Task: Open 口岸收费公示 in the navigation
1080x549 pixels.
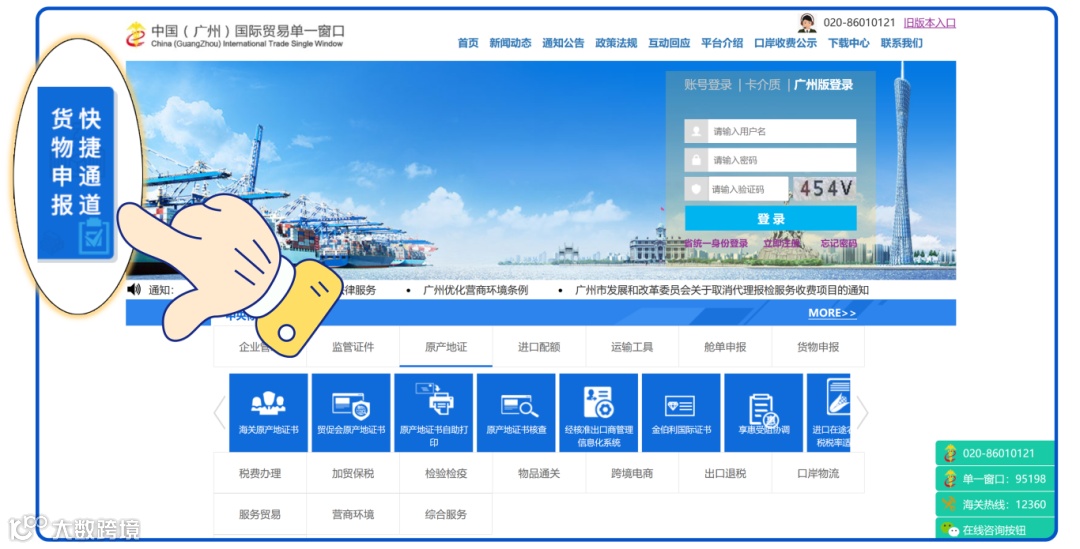Action: (786, 43)
